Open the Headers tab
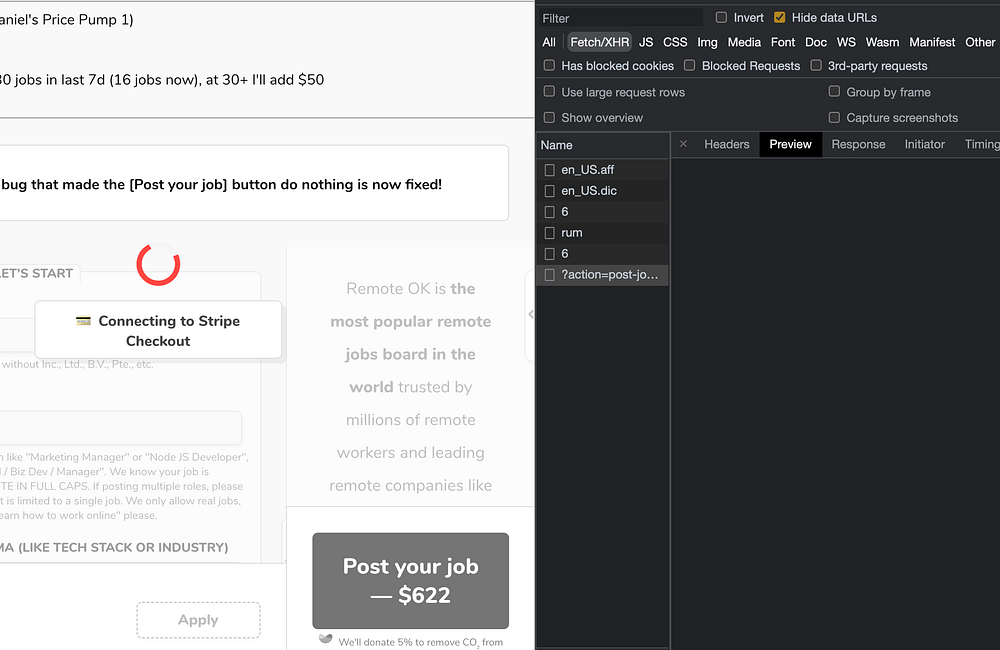This screenshot has width=1000, height=650. (726, 144)
